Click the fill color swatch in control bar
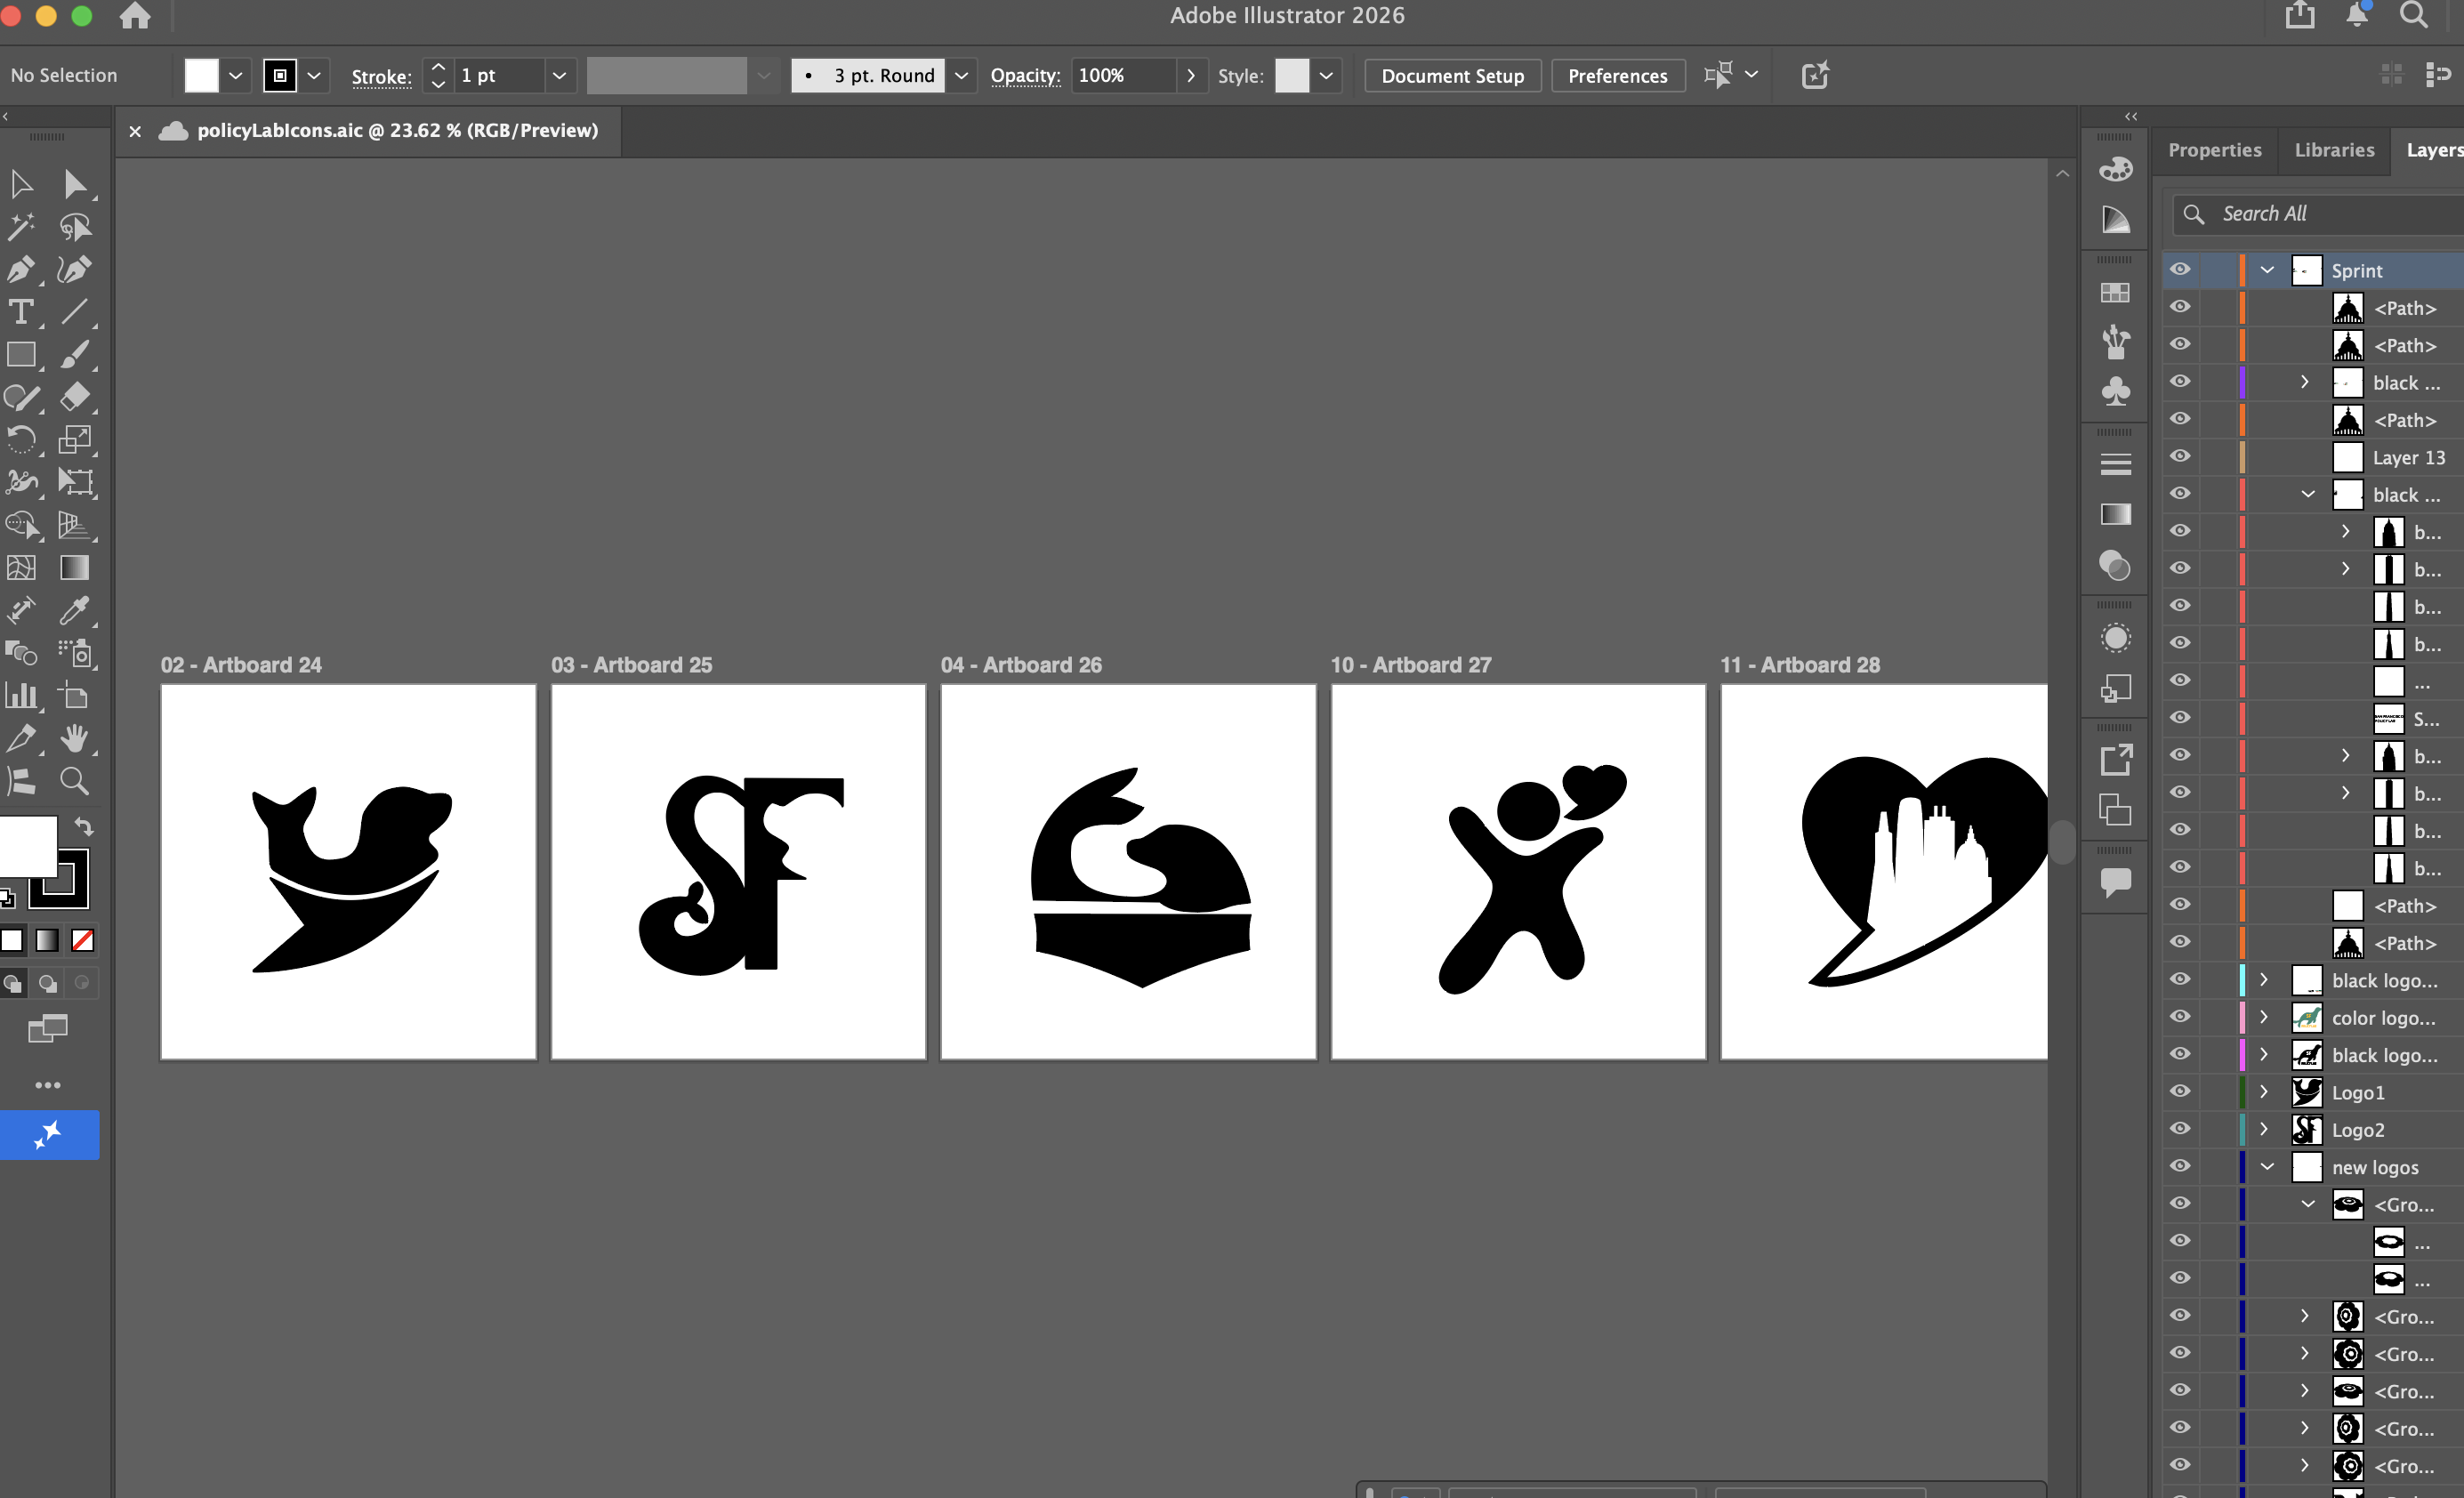Viewport: 2464px width, 1498px height. [x=201, y=76]
